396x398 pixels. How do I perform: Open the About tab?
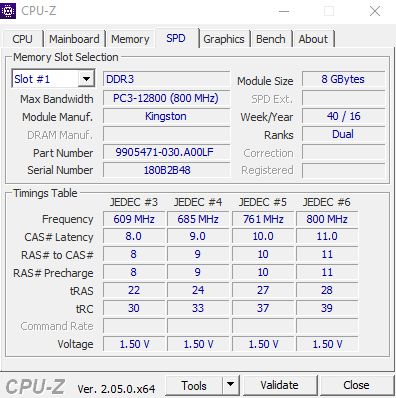pyautogui.click(x=313, y=39)
